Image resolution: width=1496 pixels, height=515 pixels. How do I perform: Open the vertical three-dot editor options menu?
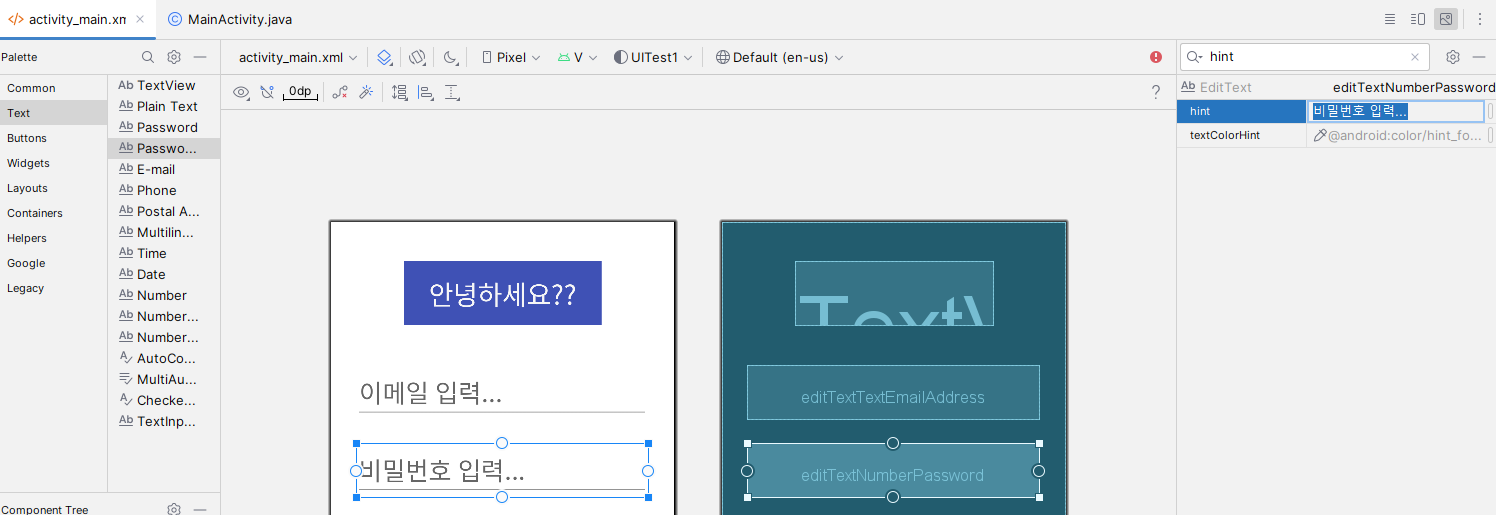pyautogui.click(x=1480, y=19)
